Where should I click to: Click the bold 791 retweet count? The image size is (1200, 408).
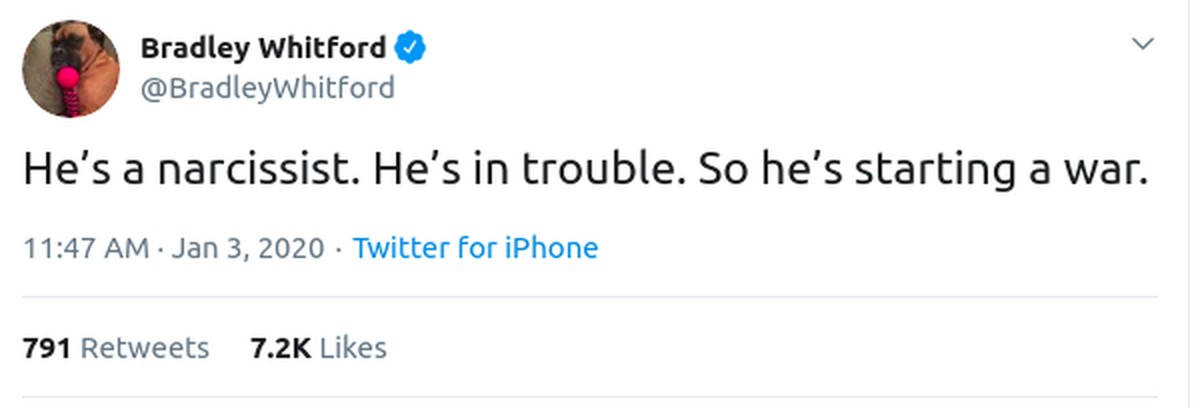pos(46,348)
